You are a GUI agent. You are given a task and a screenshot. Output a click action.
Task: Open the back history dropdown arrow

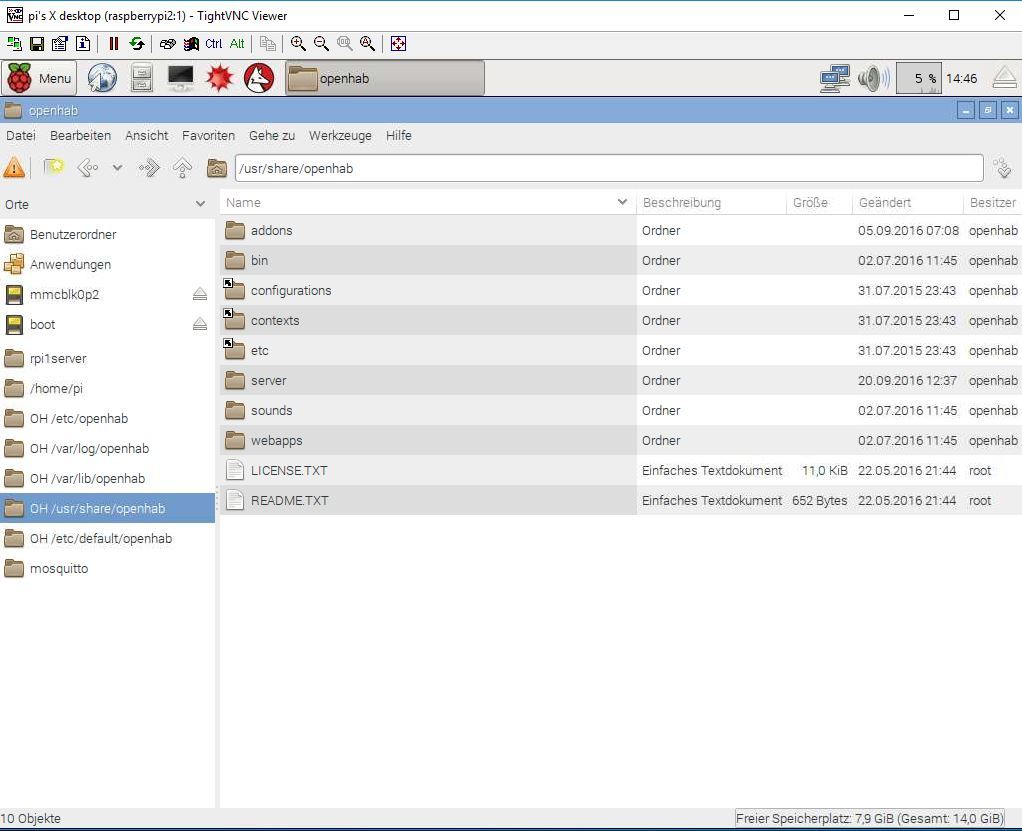pyautogui.click(x=117, y=169)
